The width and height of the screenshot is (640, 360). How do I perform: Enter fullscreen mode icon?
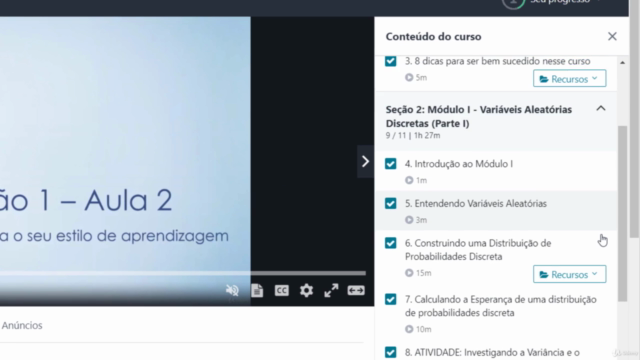click(331, 290)
